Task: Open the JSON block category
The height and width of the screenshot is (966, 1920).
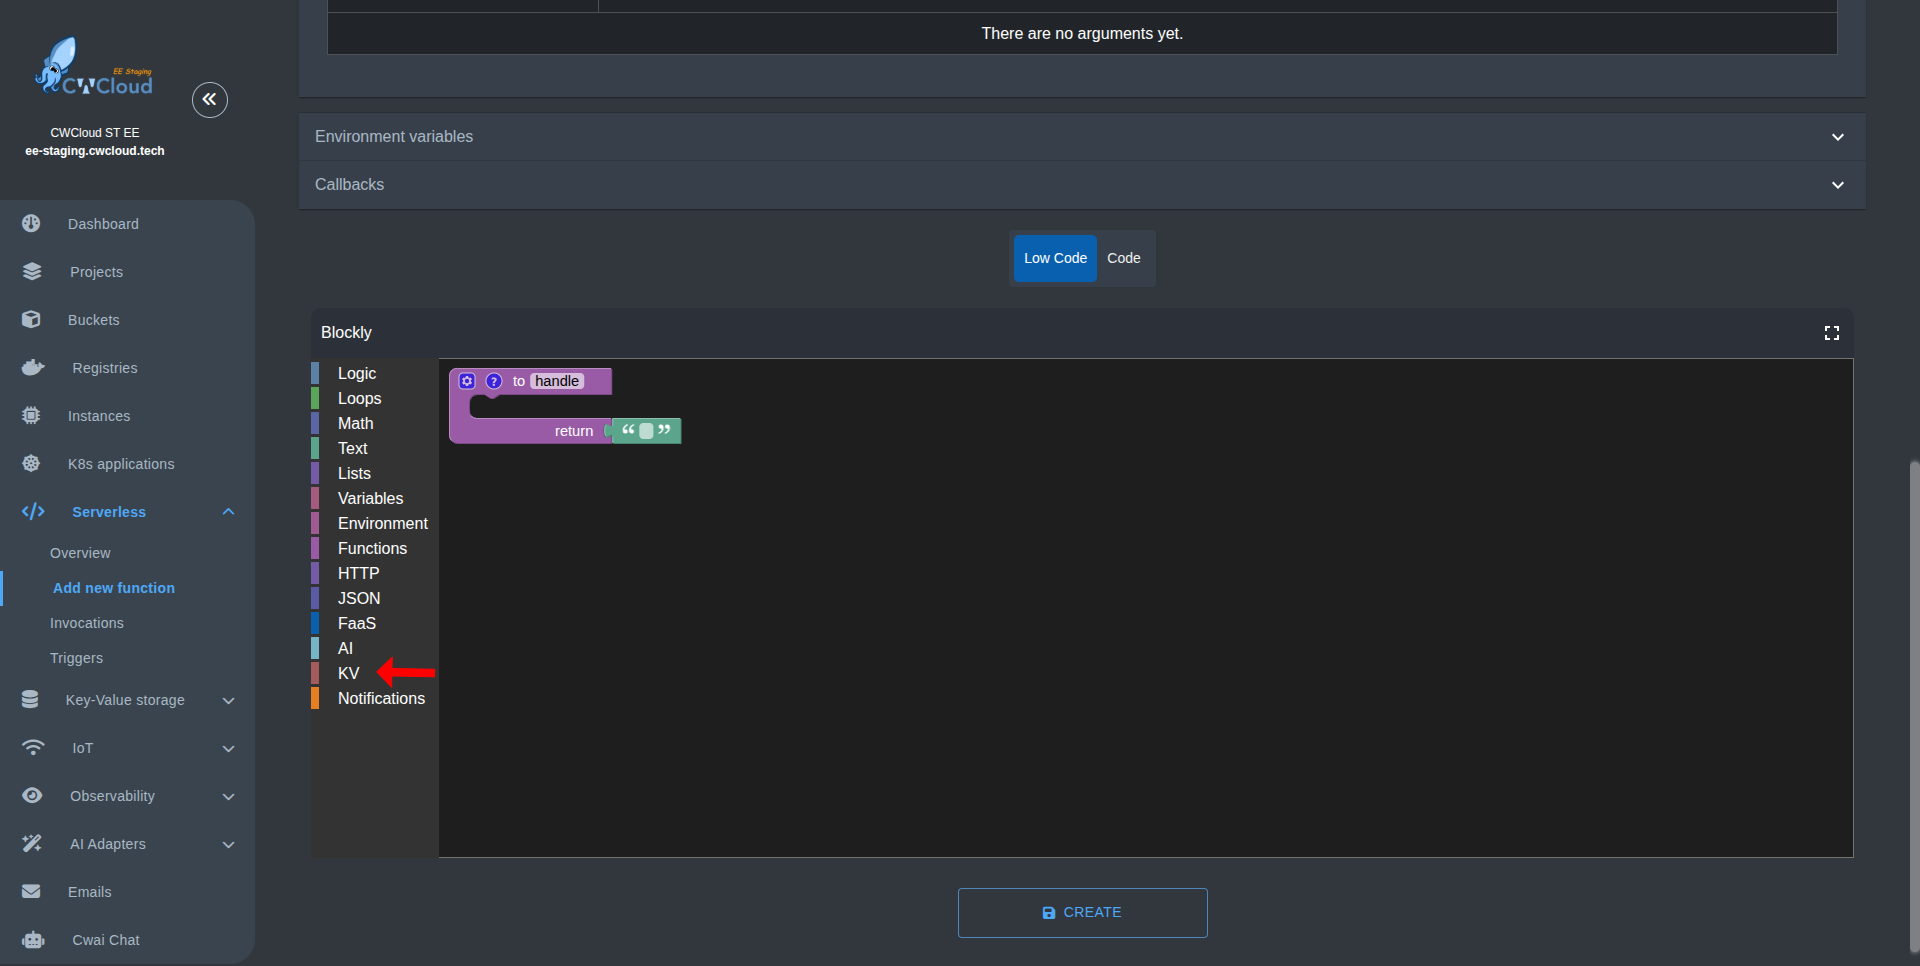Action: [x=374, y=598]
